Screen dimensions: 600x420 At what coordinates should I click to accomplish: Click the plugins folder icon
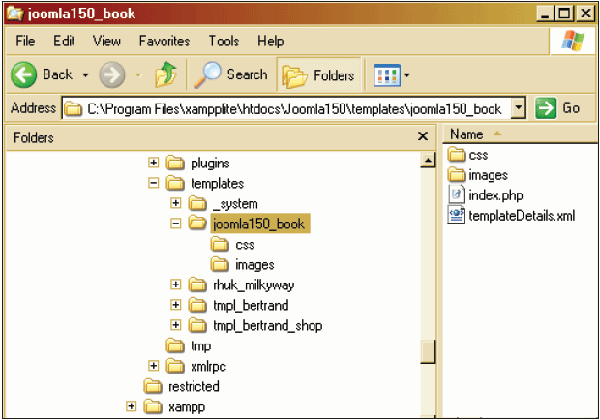click(175, 163)
